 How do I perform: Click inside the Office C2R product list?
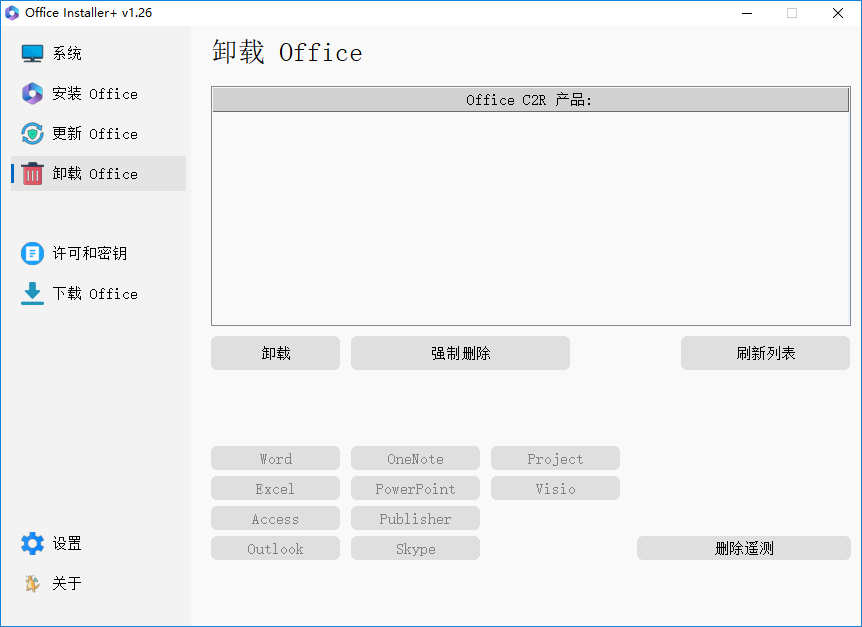tap(530, 210)
